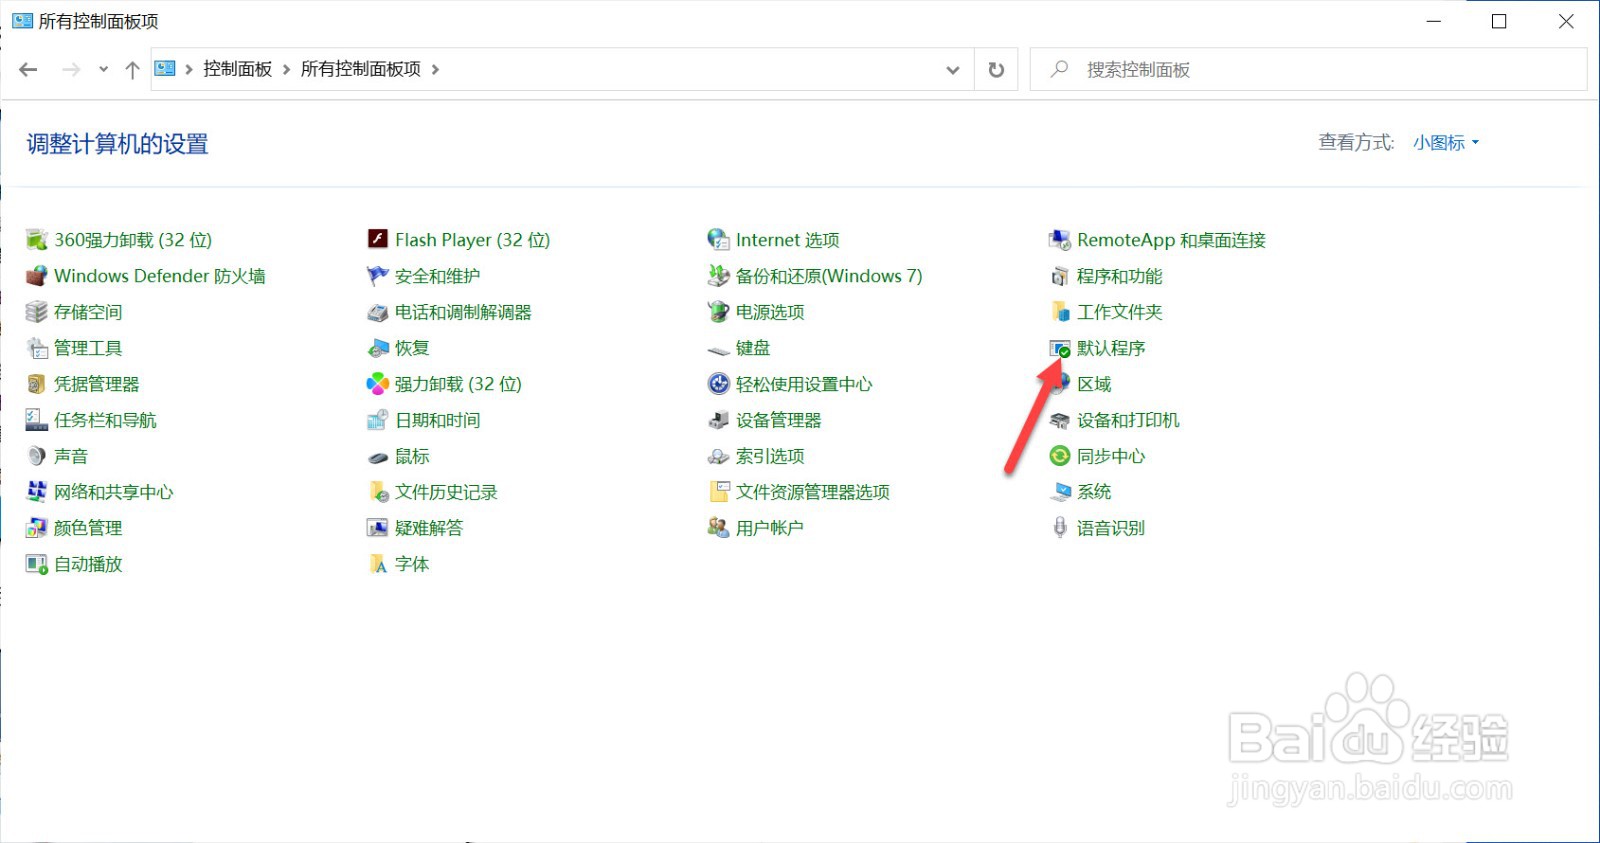This screenshot has width=1600, height=843.
Task: Click the 字体 icon
Action: pos(378,564)
